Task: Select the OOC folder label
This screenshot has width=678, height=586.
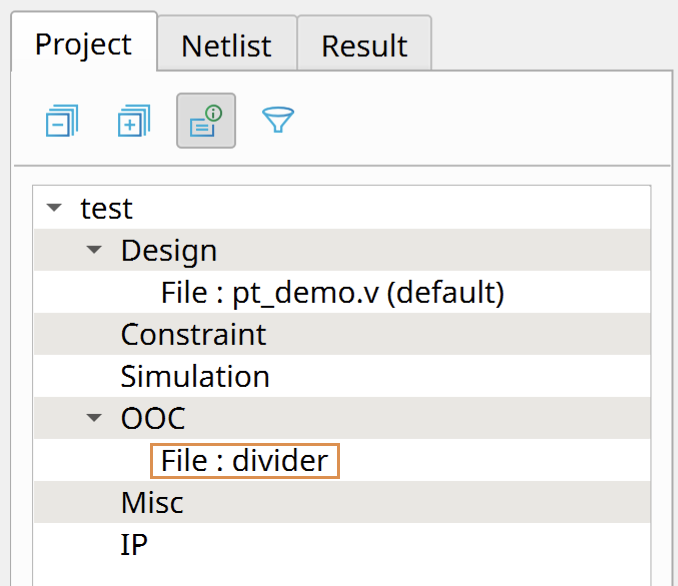Action: (153, 419)
